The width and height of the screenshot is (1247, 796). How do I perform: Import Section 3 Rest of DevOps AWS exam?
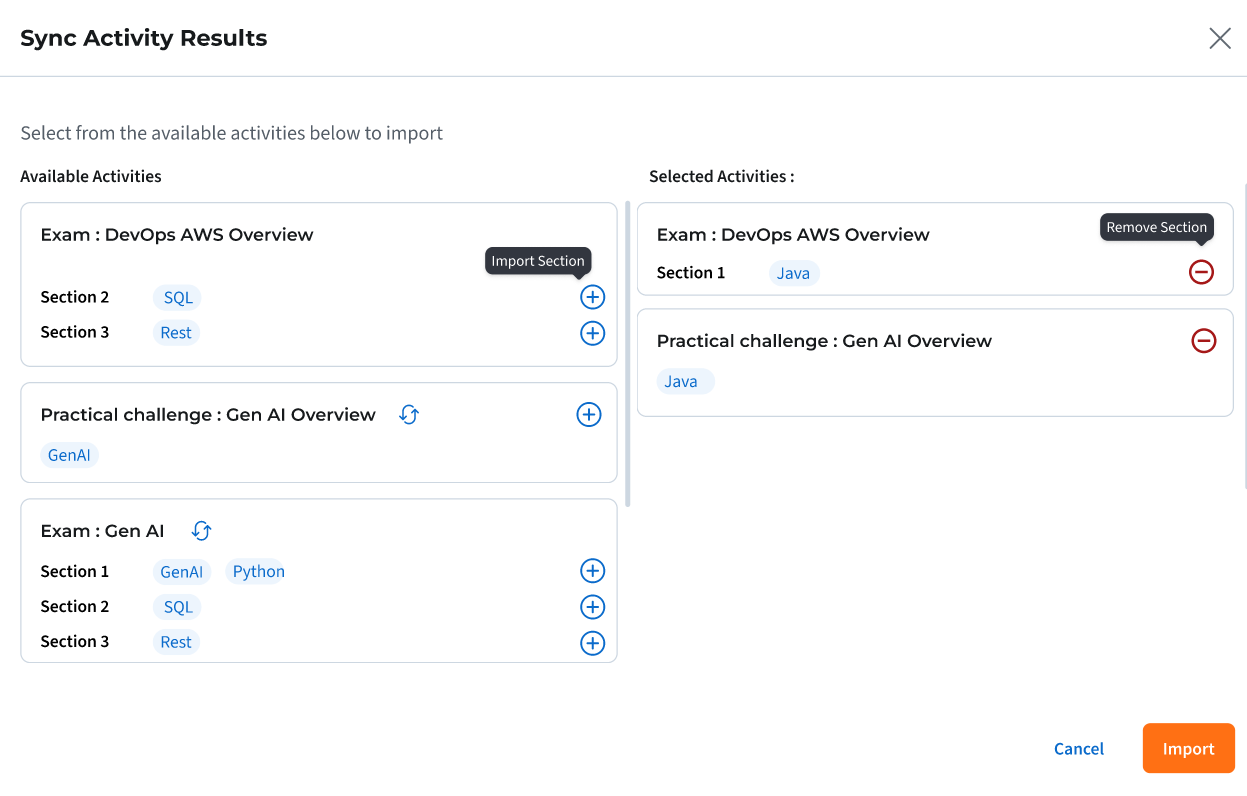click(592, 333)
